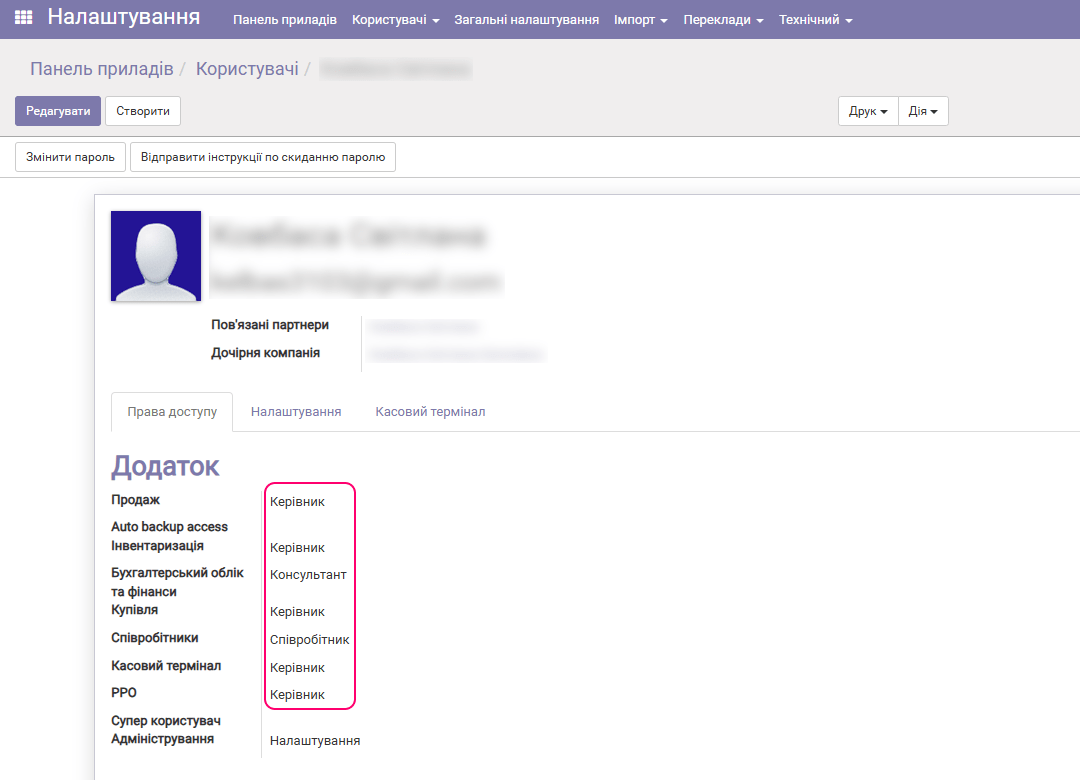Screen dimensions: 1080x780
Task: Open the Касовий термінал tab
Action: coord(430,411)
